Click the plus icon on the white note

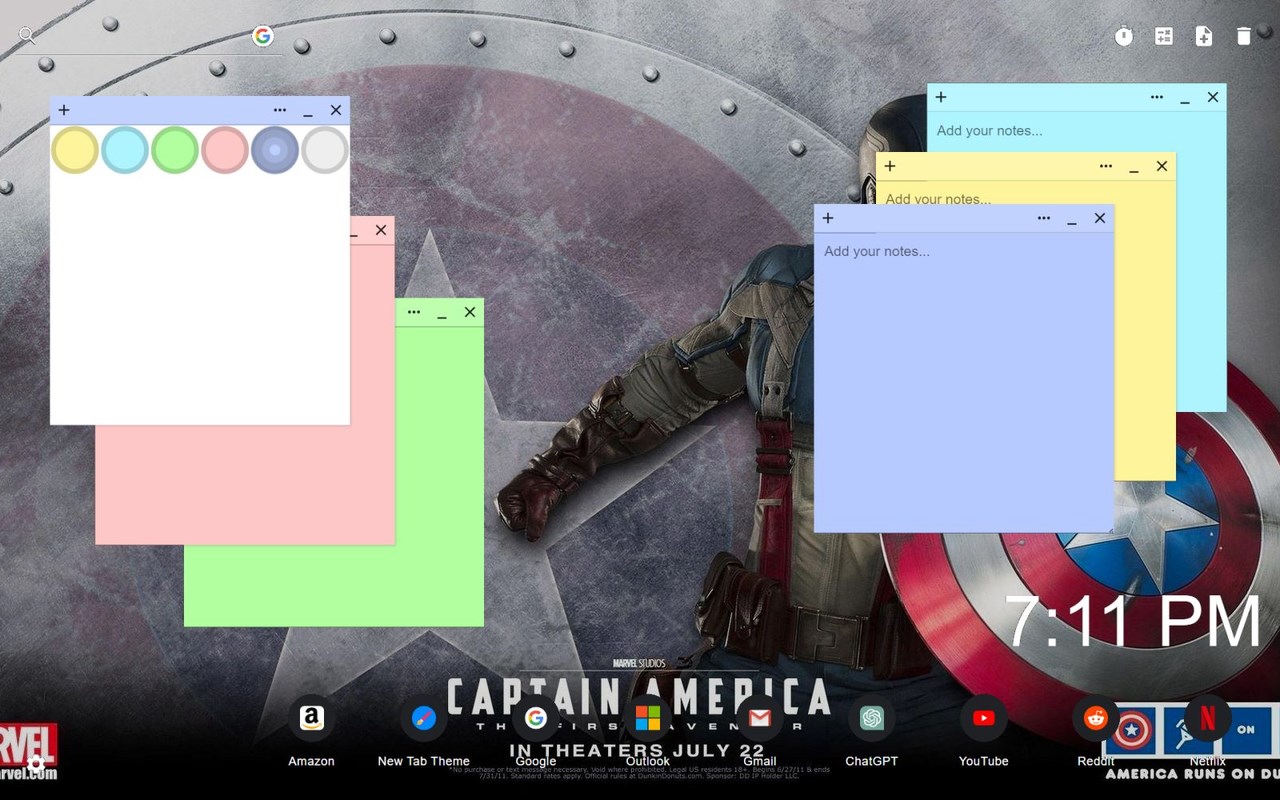point(64,110)
